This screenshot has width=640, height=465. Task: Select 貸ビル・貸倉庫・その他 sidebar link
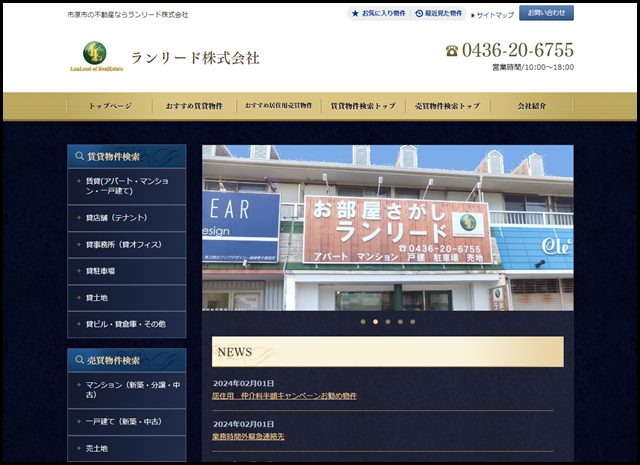pyautogui.click(x=127, y=324)
